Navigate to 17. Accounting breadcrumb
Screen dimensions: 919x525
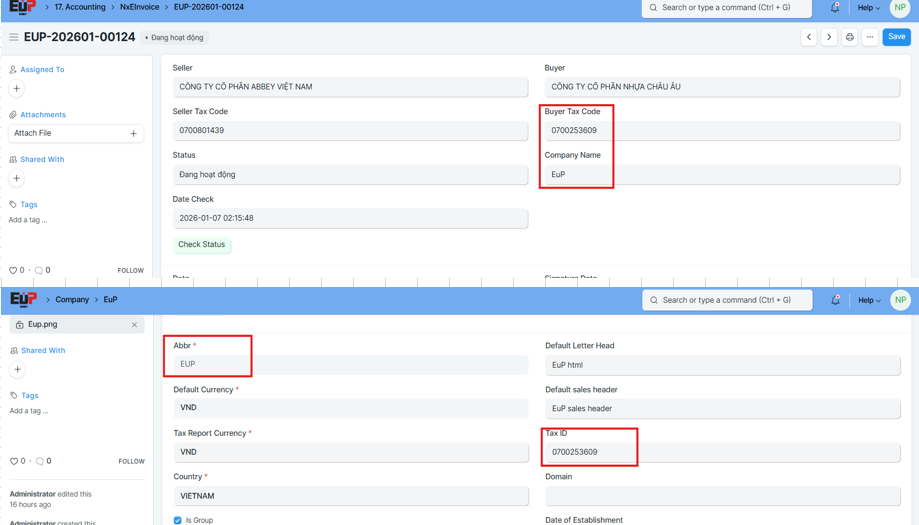click(x=79, y=7)
